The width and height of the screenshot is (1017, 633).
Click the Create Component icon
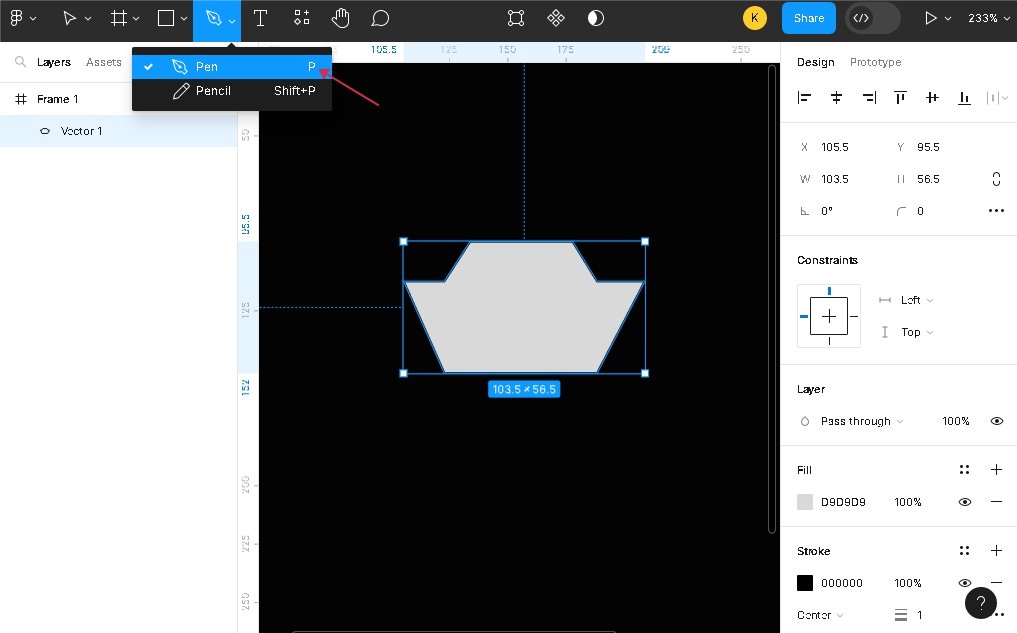tap(556, 18)
